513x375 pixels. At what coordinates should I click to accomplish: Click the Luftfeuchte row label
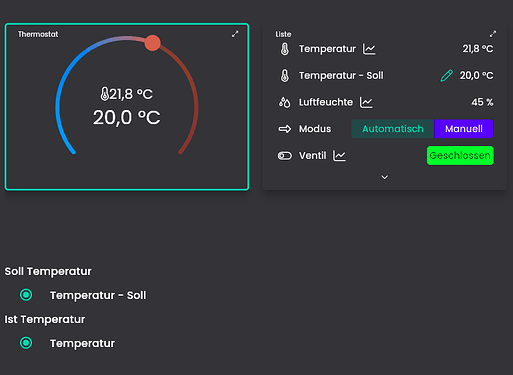pyautogui.click(x=326, y=102)
